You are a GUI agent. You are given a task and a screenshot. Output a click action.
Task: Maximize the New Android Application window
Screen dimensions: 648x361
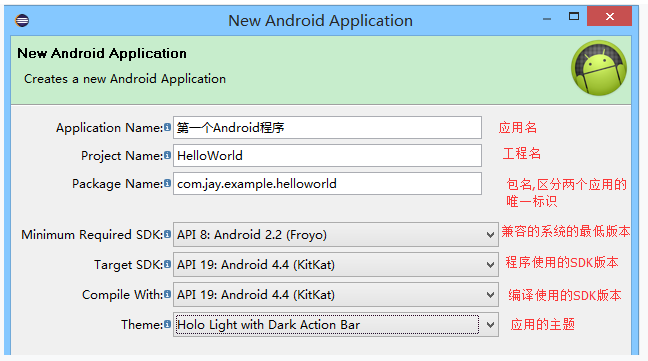(574, 17)
